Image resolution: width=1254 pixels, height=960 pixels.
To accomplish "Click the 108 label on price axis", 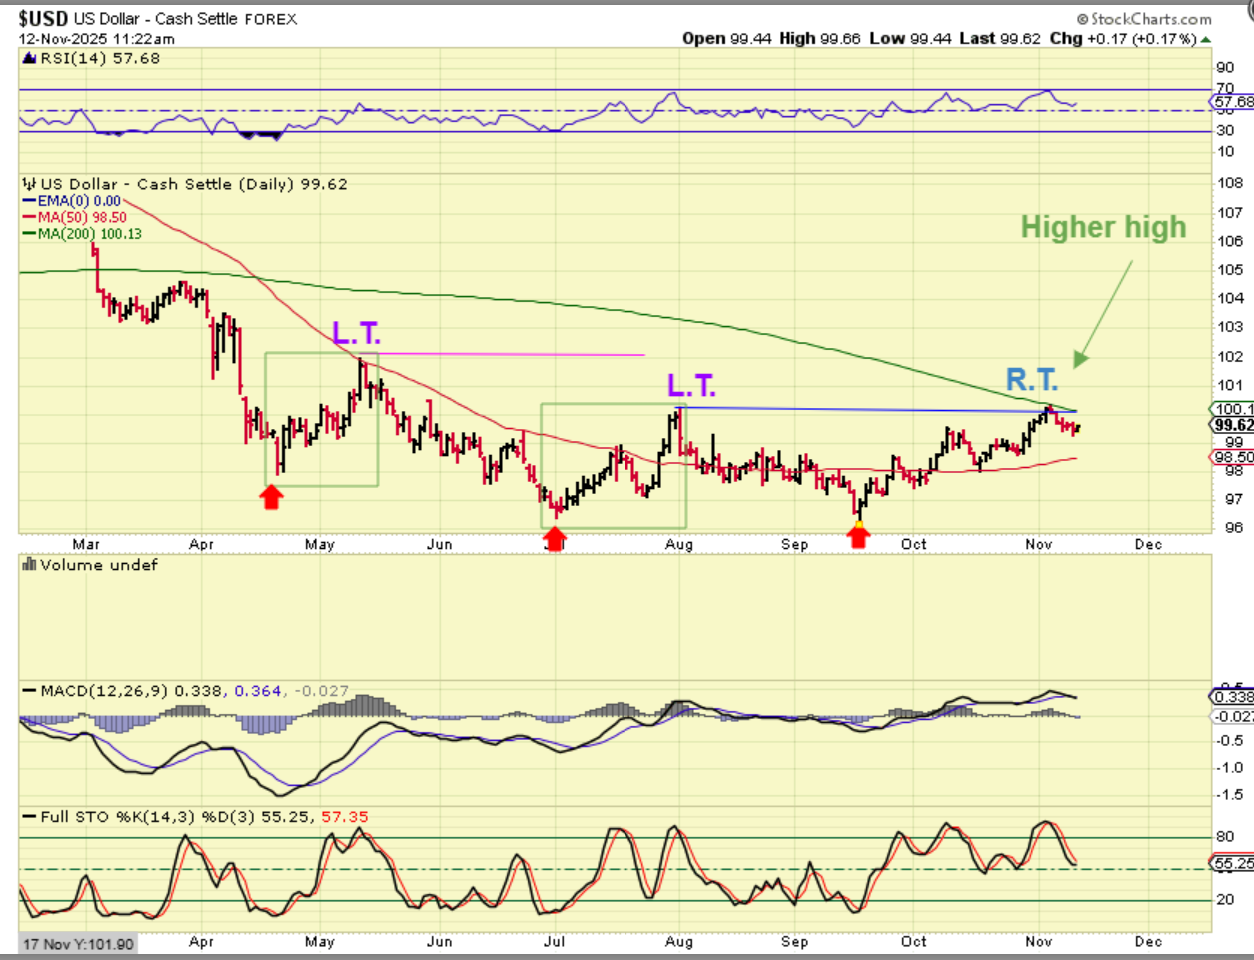I will click(1230, 183).
